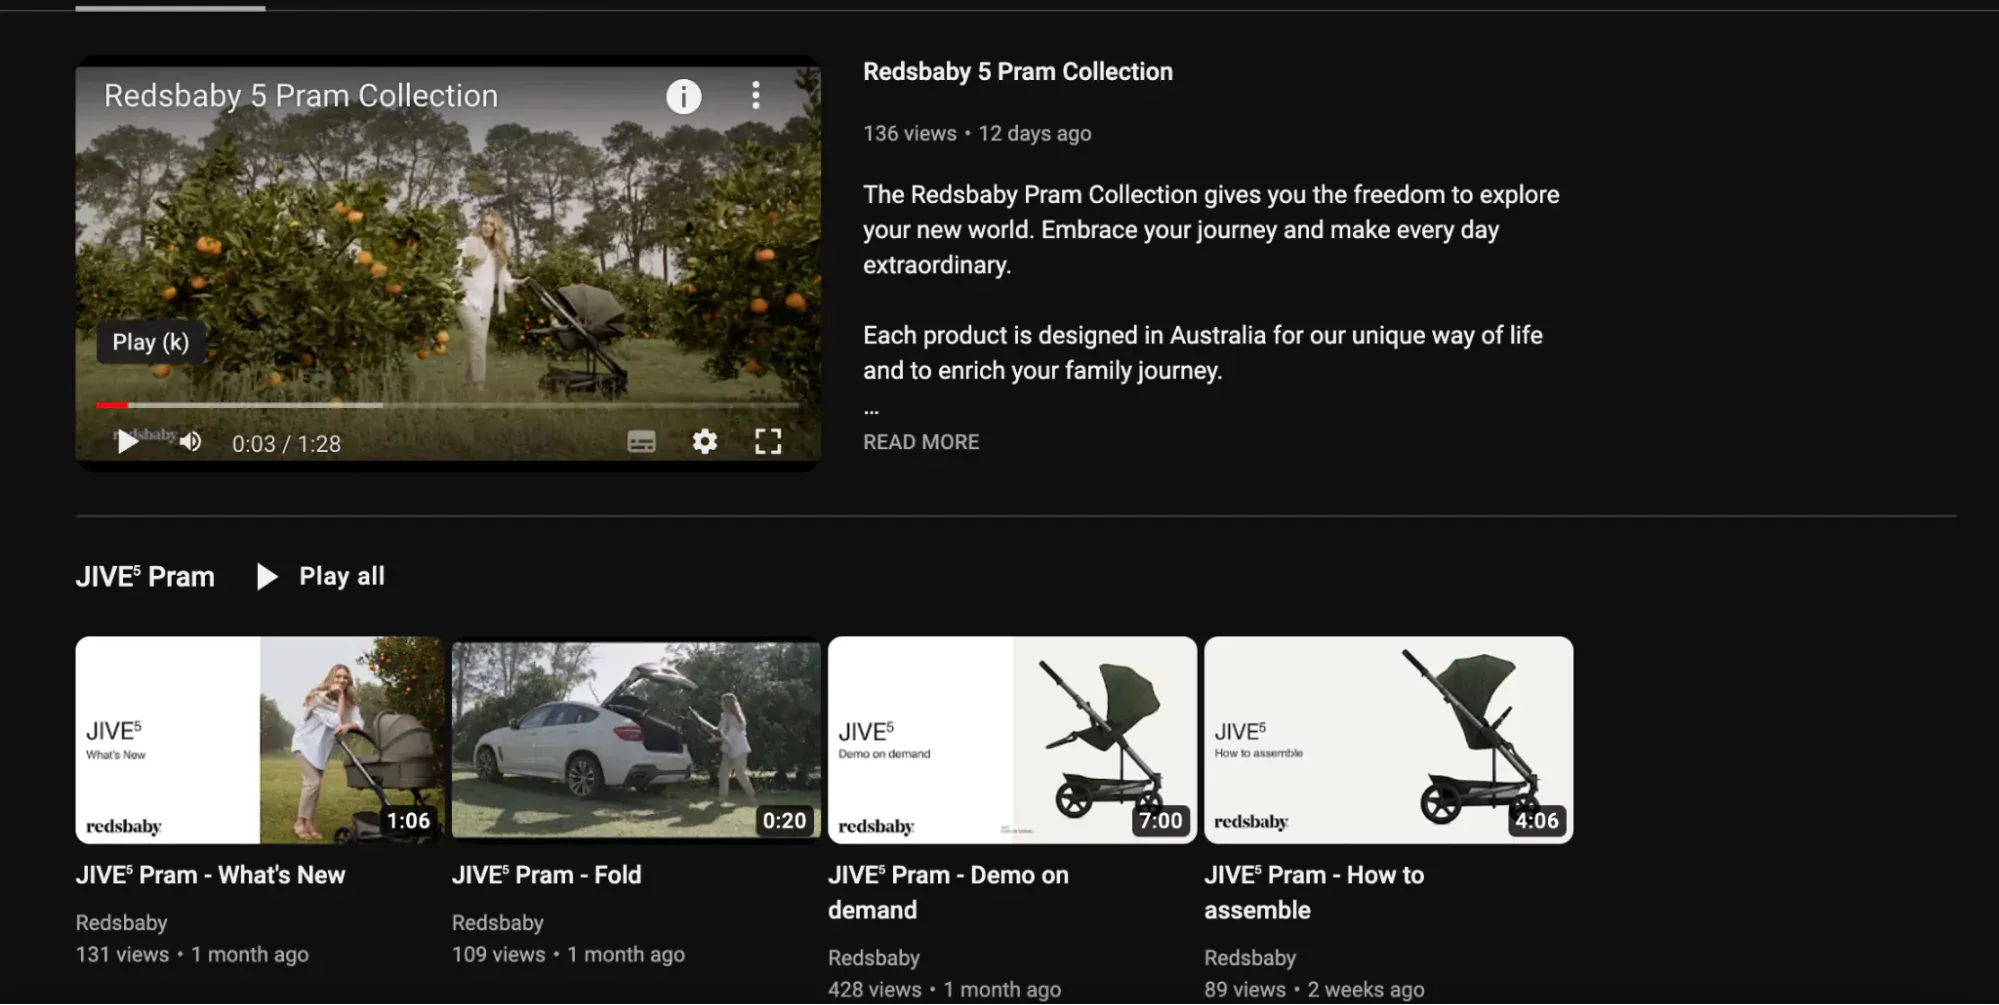Toggle subtitles with the captions icon
This screenshot has width=1999, height=1005.
[x=641, y=442]
